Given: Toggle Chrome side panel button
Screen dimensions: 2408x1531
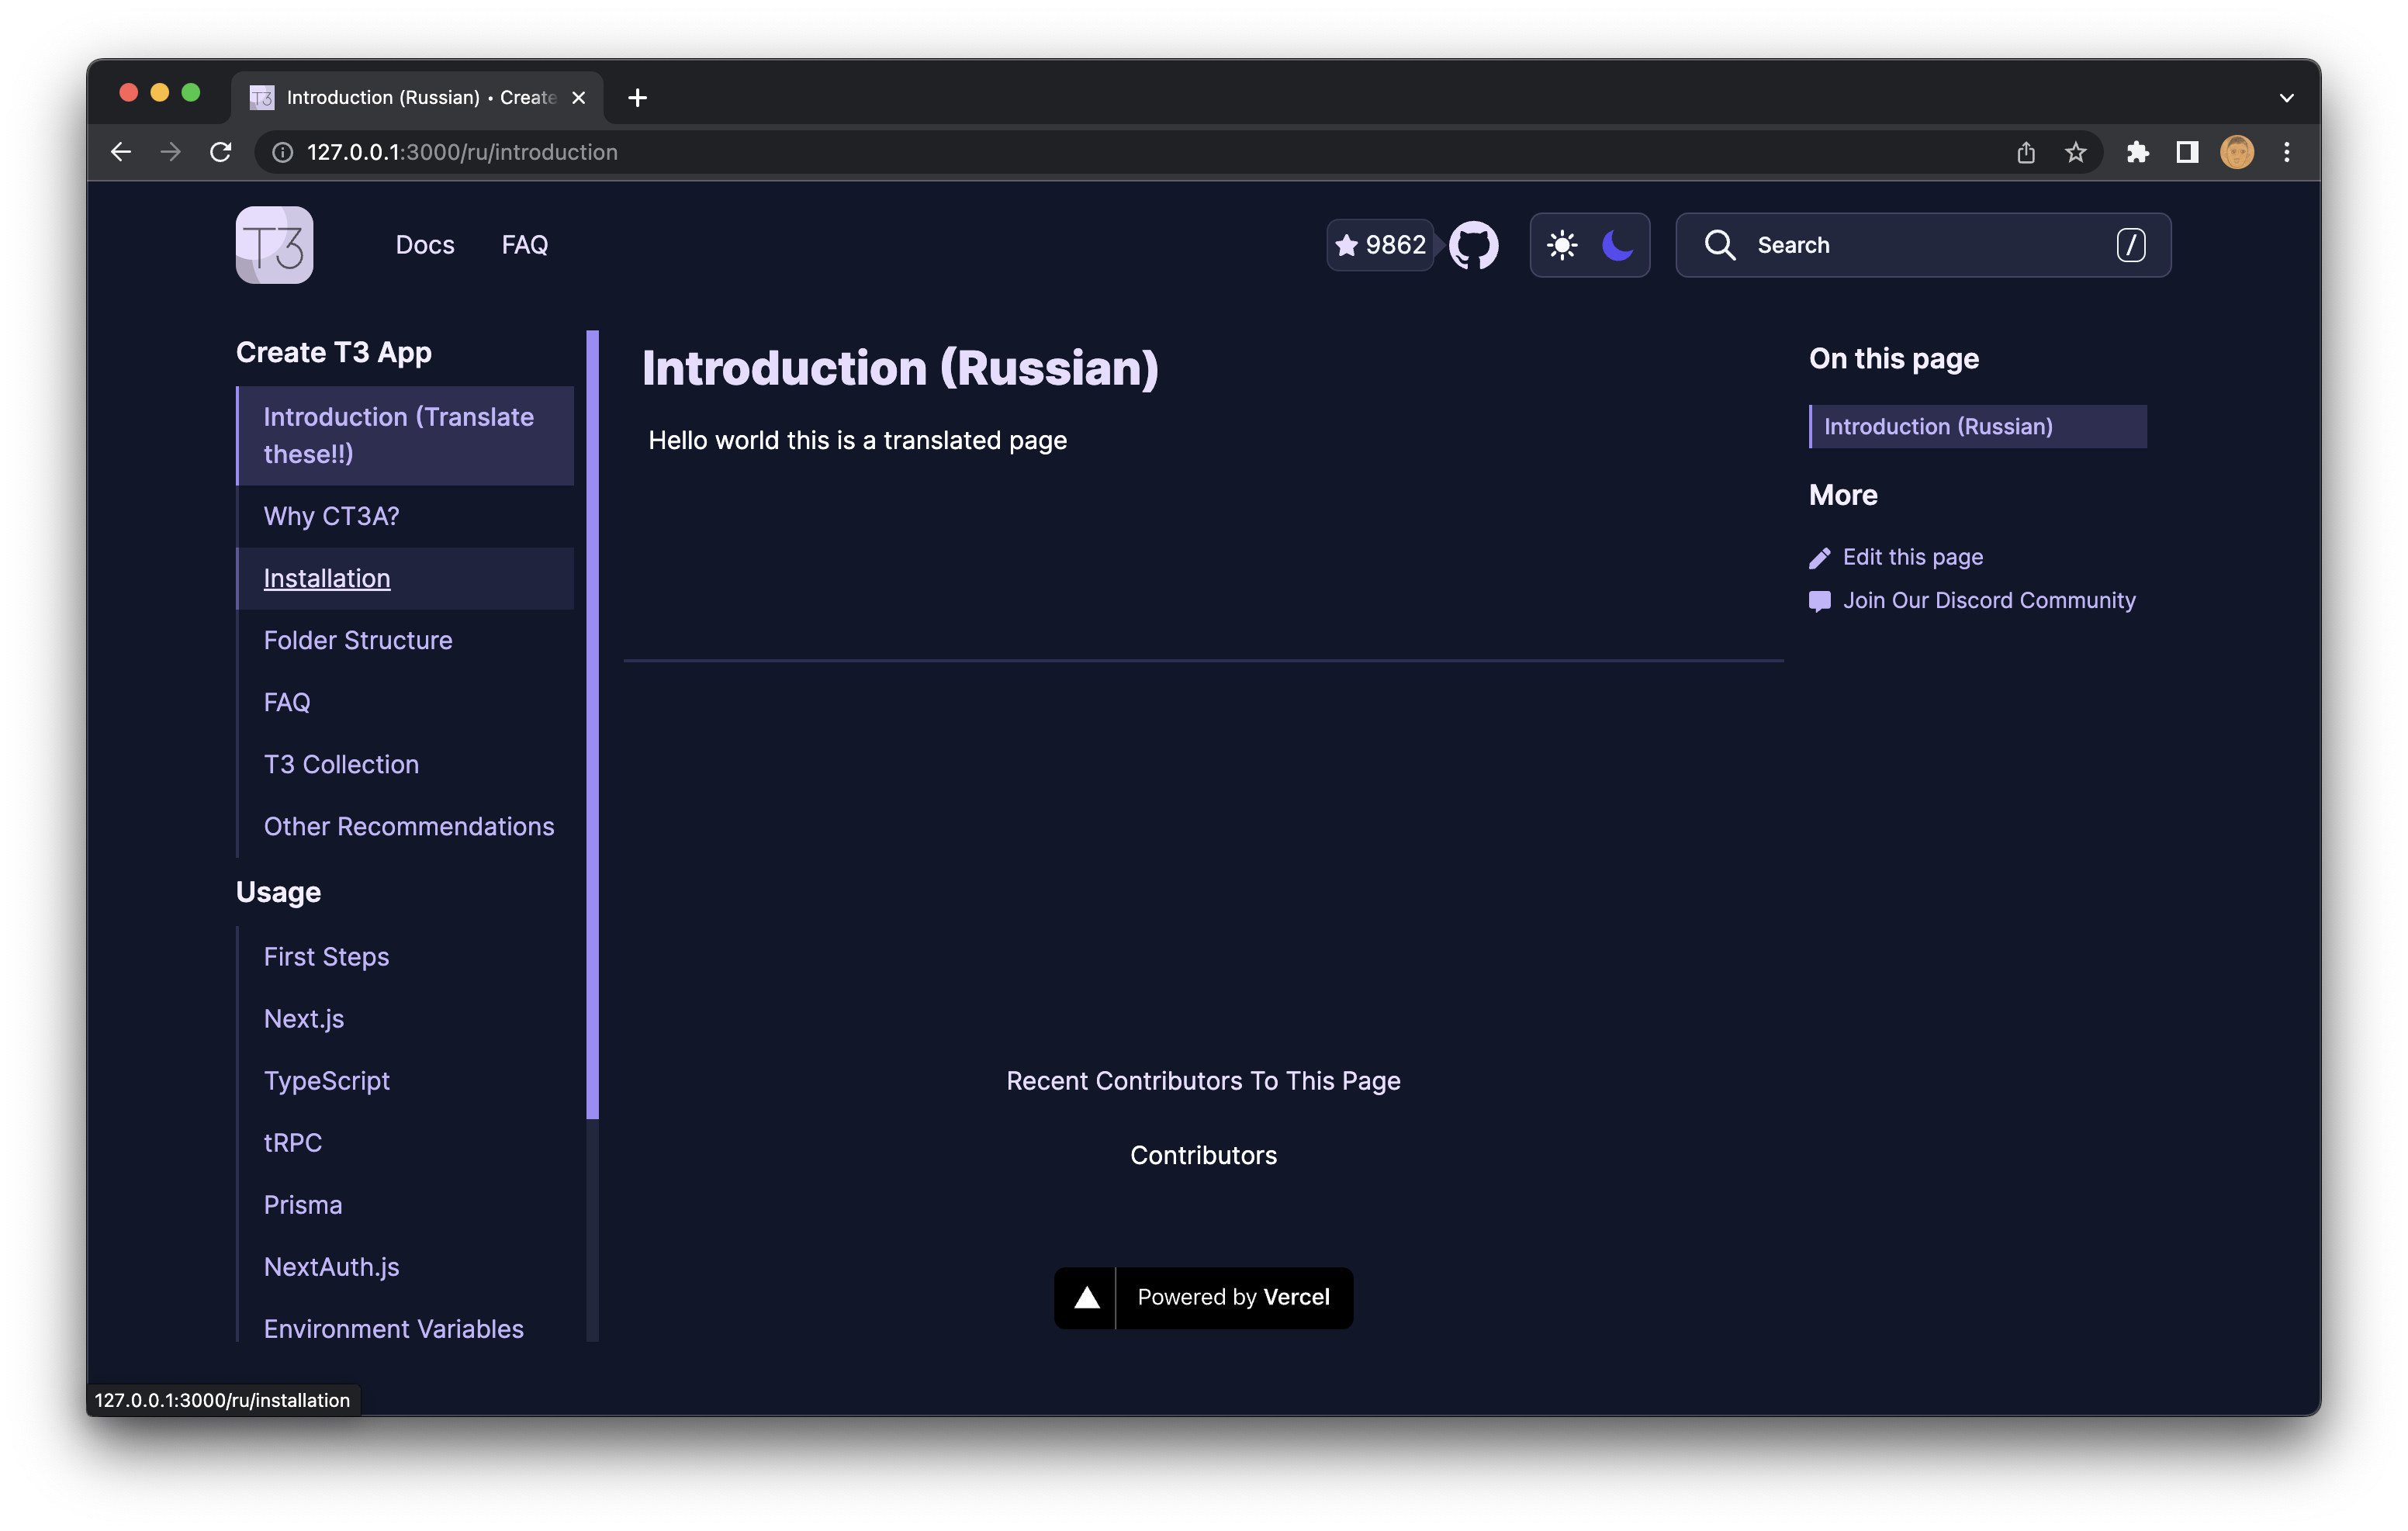Looking at the screenshot, I should click(2187, 152).
